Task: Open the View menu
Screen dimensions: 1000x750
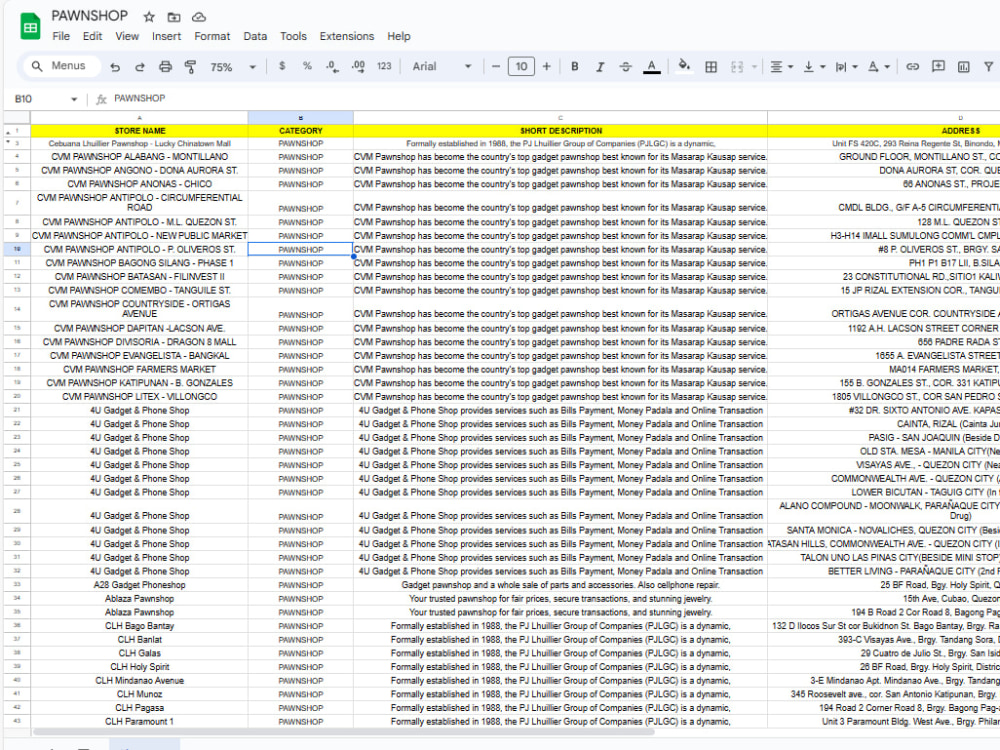Action: pos(127,36)
